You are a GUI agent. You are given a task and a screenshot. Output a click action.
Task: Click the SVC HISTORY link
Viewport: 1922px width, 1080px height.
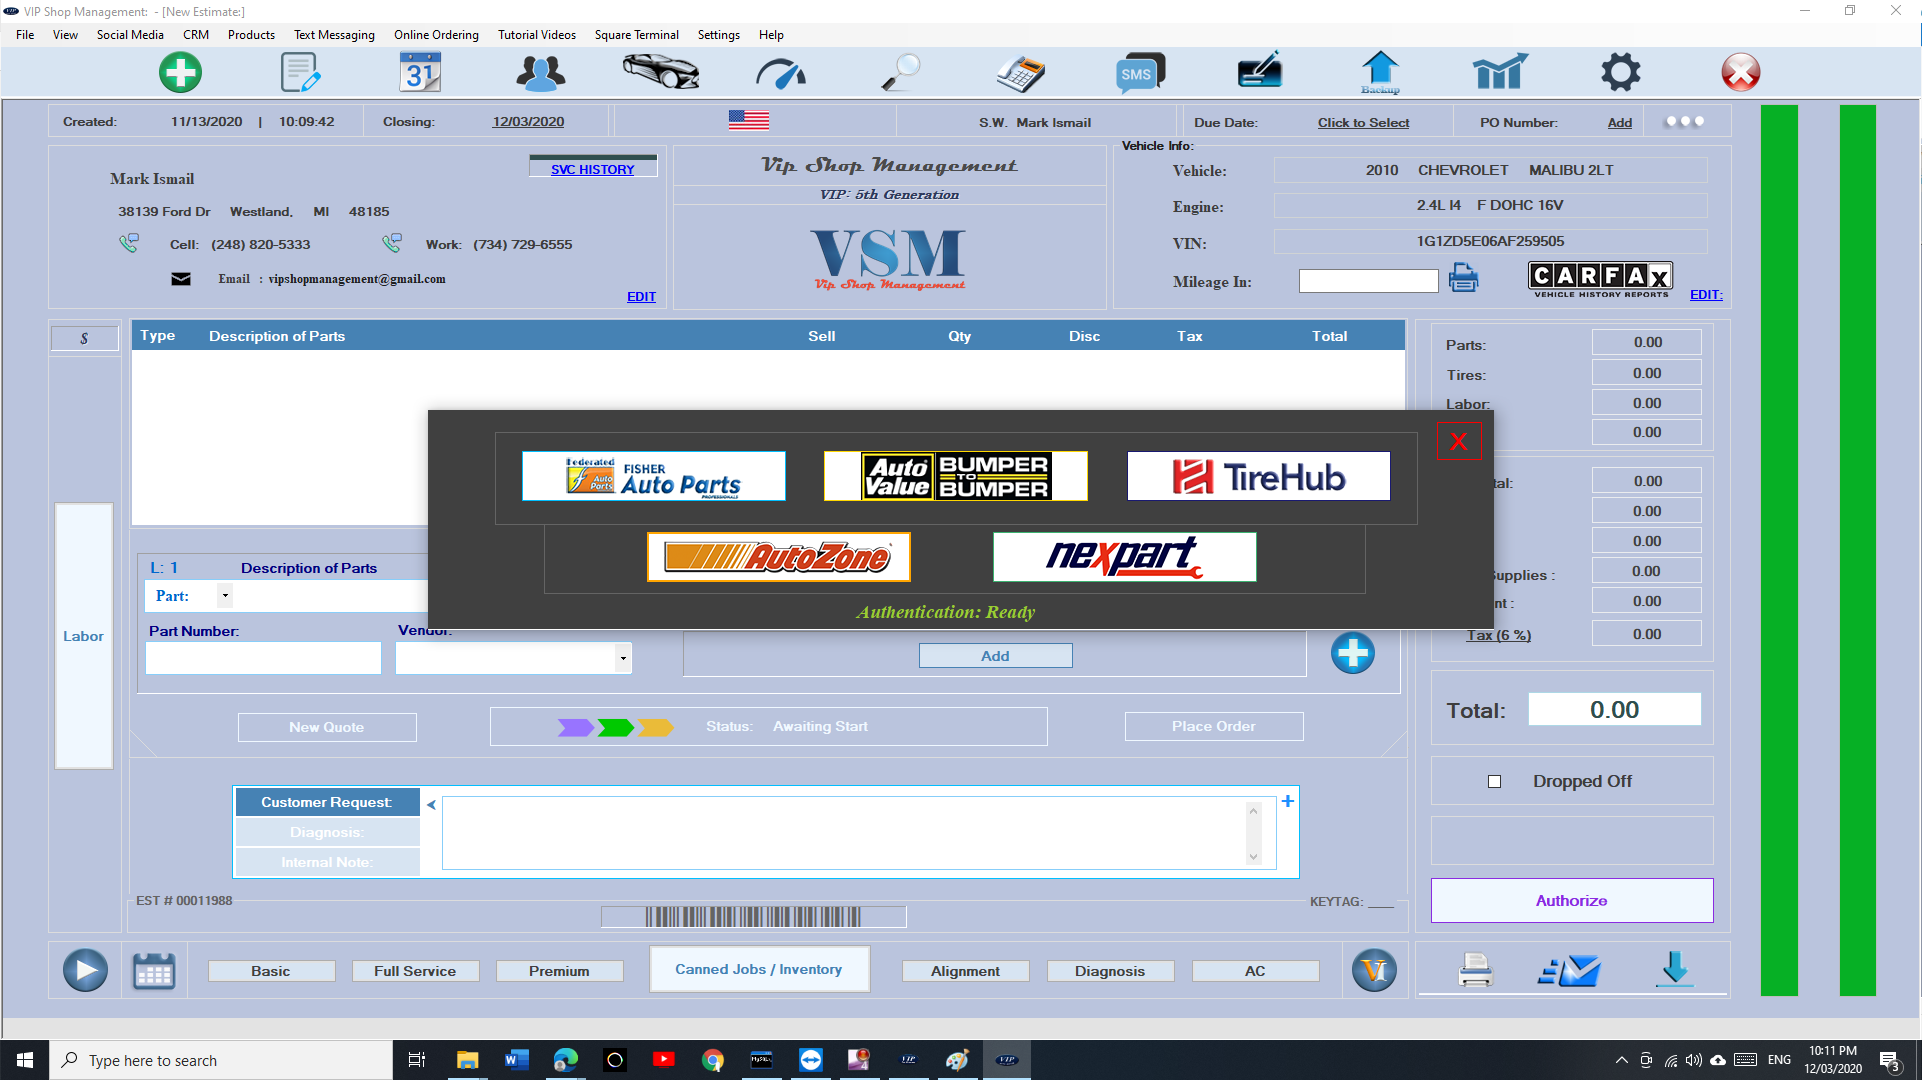pos(592,169)
